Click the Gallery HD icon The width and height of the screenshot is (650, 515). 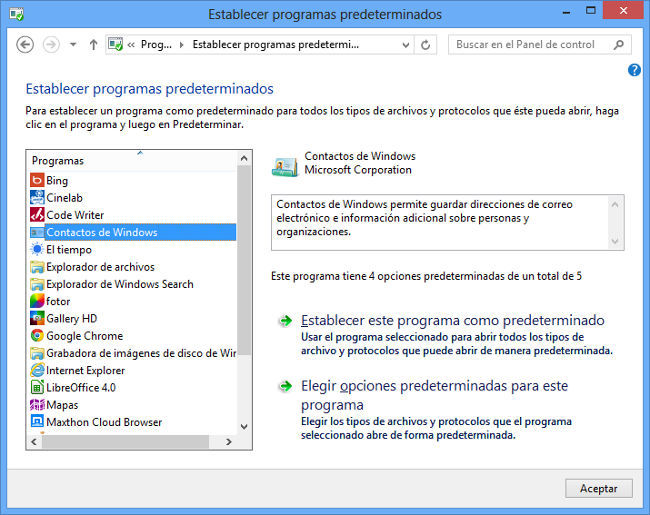coord(37,318)
